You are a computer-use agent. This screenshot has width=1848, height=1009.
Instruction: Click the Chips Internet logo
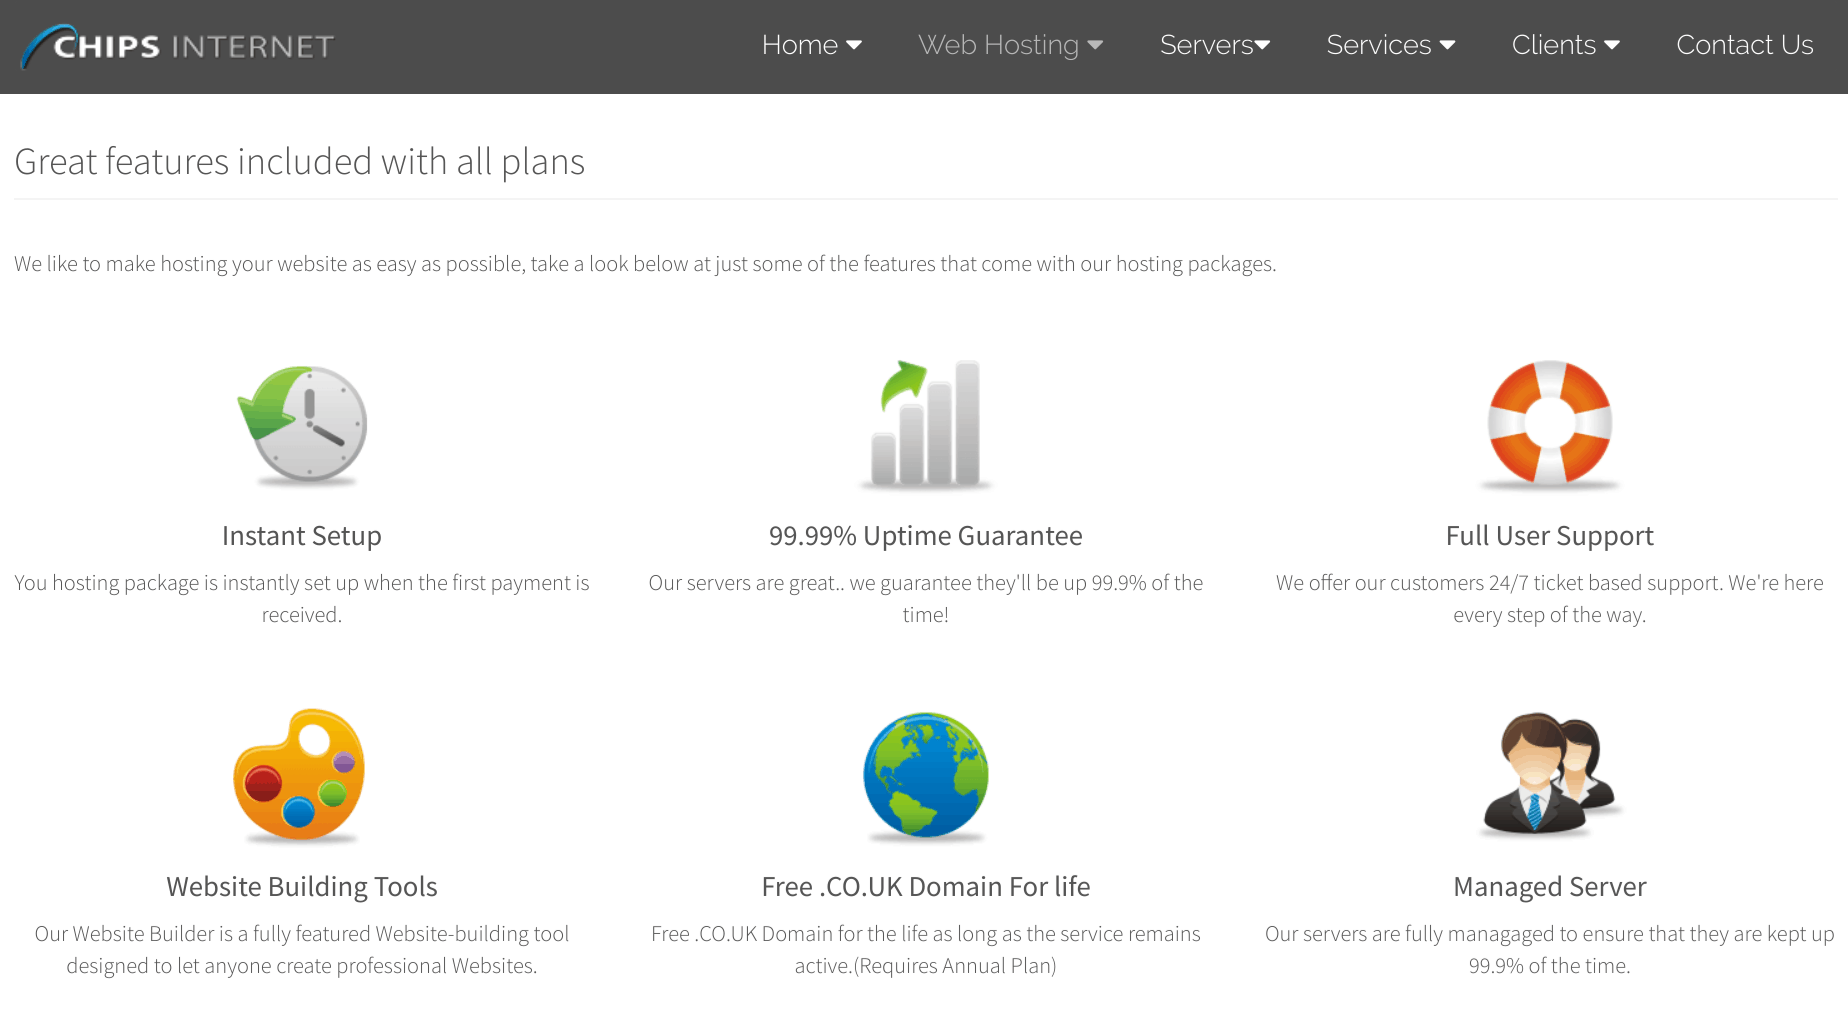[x=177, y=46]
